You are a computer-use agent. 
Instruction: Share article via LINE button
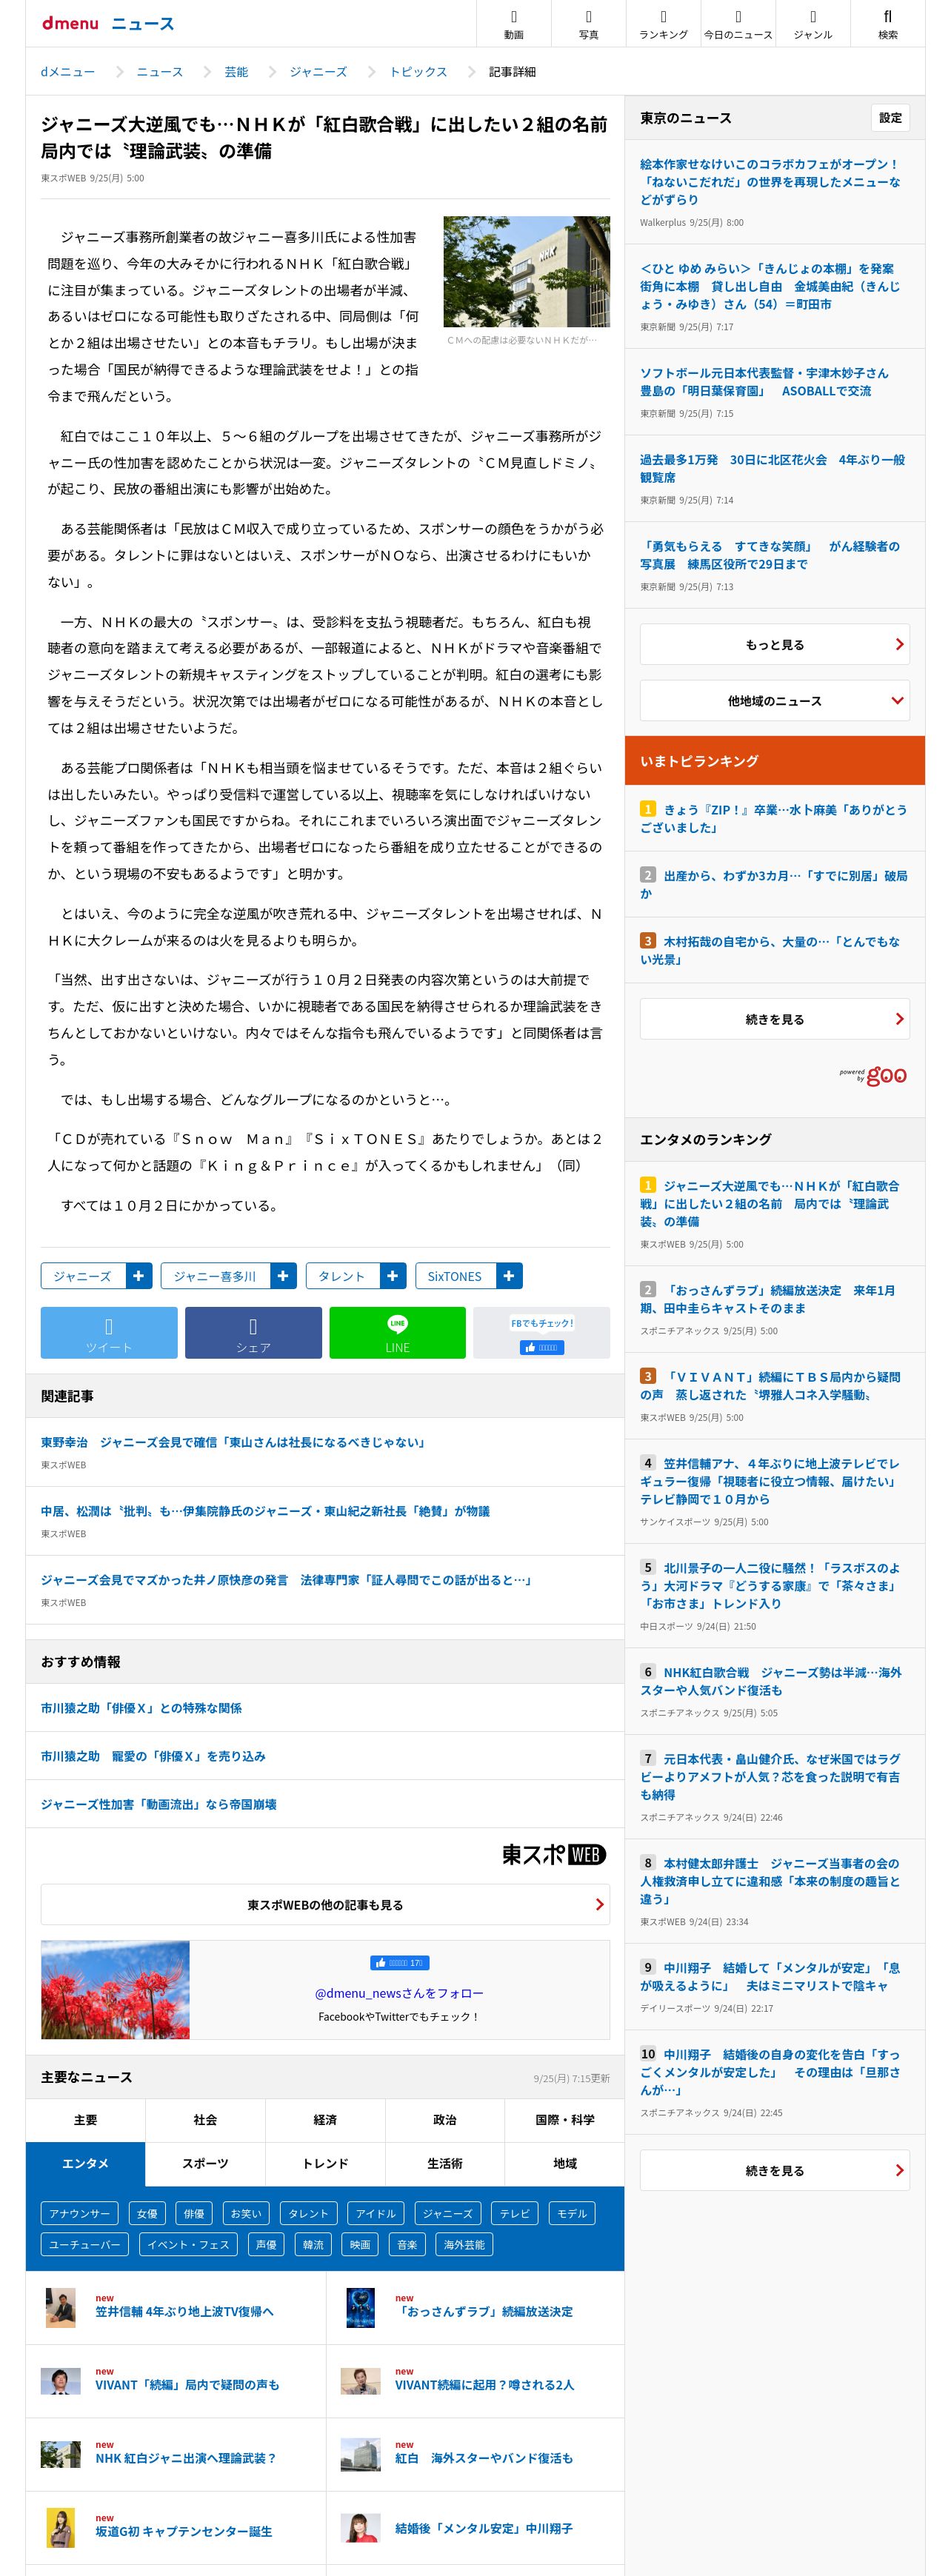pyautogui.click(x=397, y=1333)
